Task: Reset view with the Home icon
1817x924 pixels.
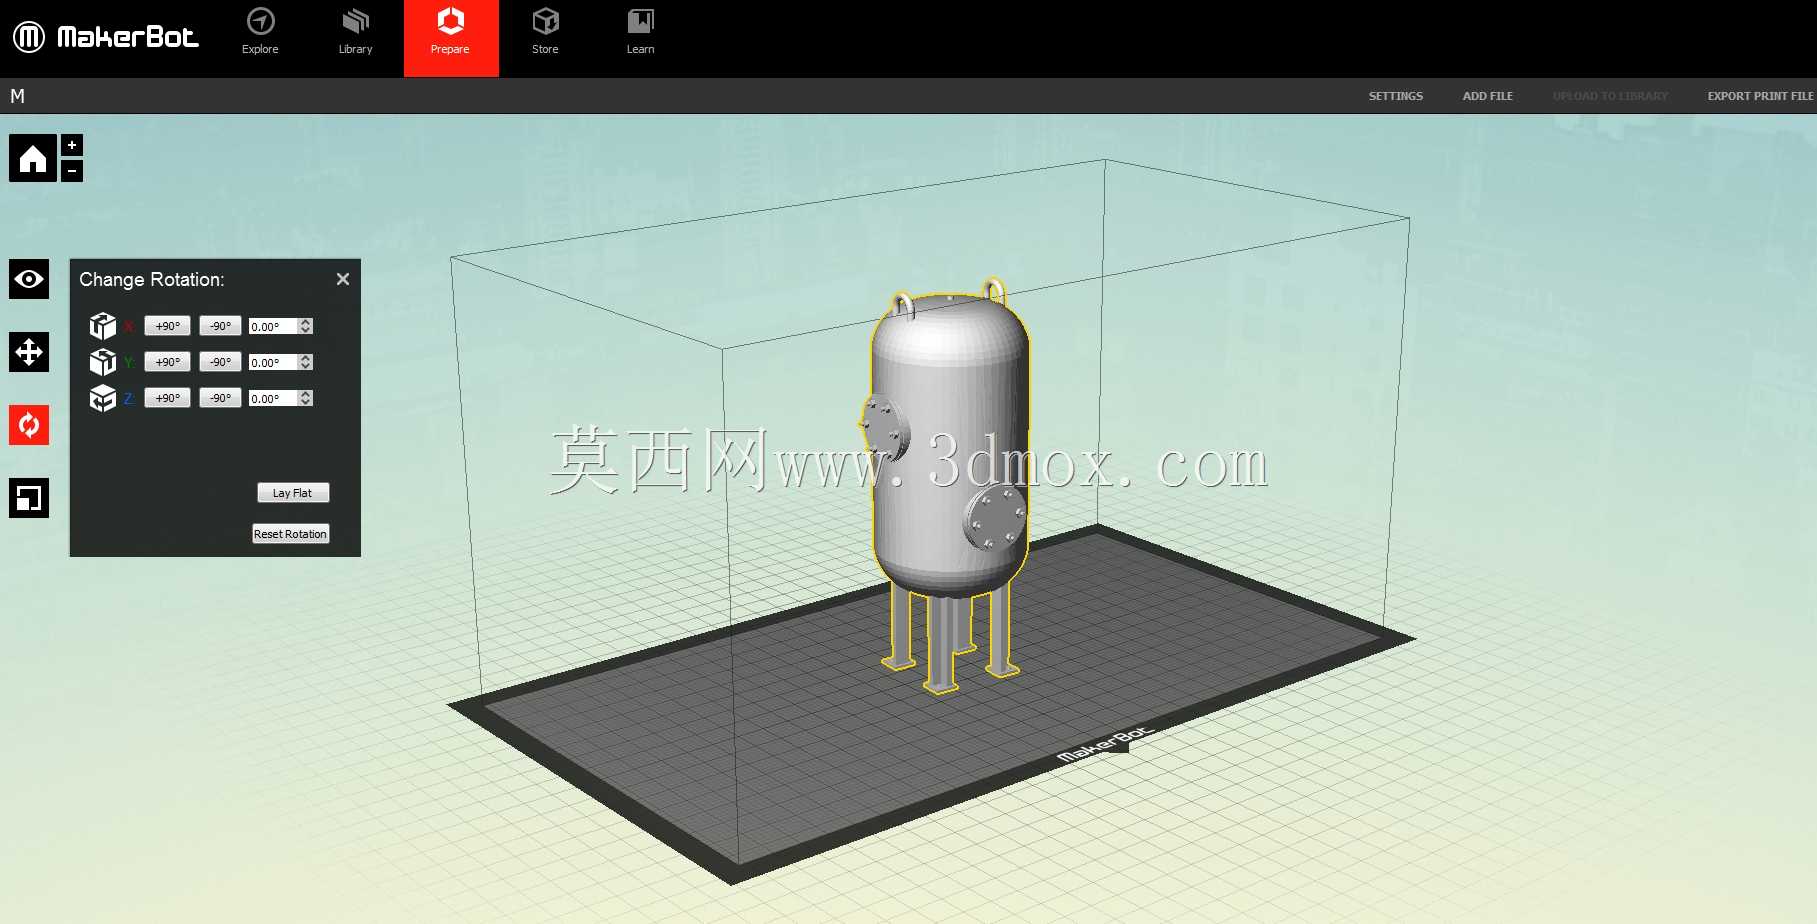Action: pos(33,158)
